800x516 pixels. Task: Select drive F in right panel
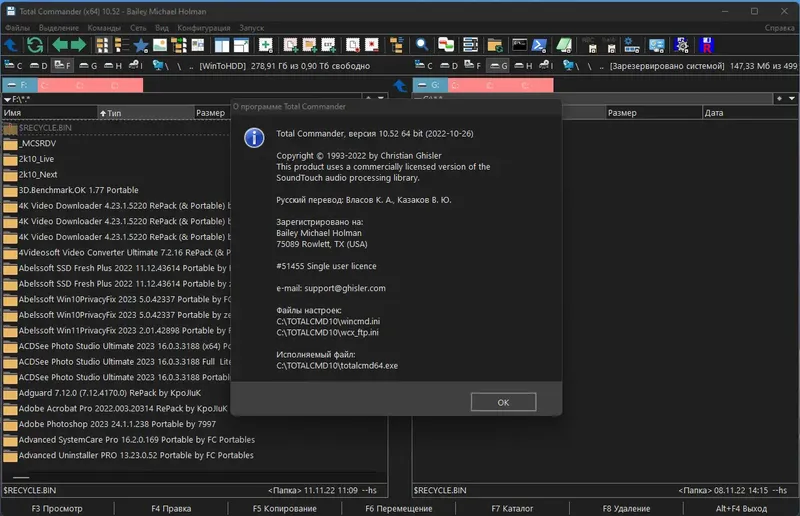[472, 65]
